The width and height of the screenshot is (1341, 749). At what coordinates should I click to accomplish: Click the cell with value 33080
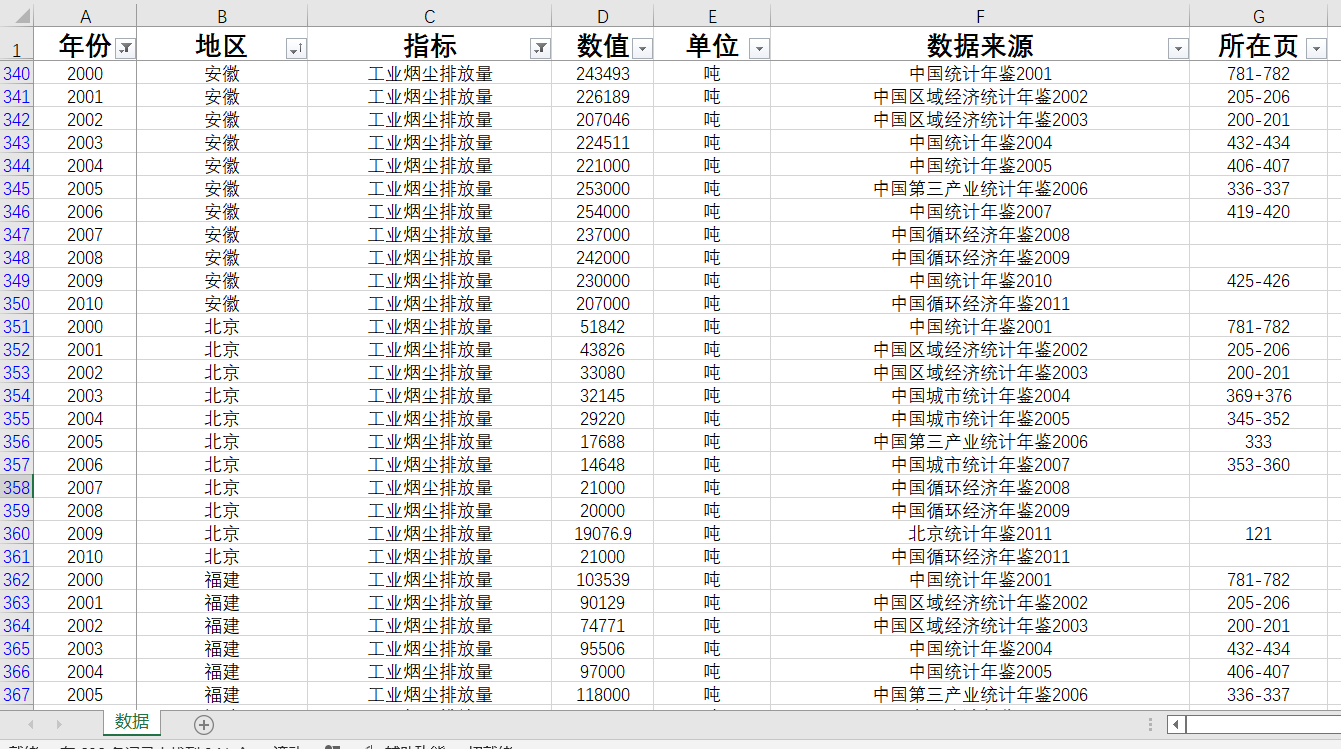tap(603, 373)
